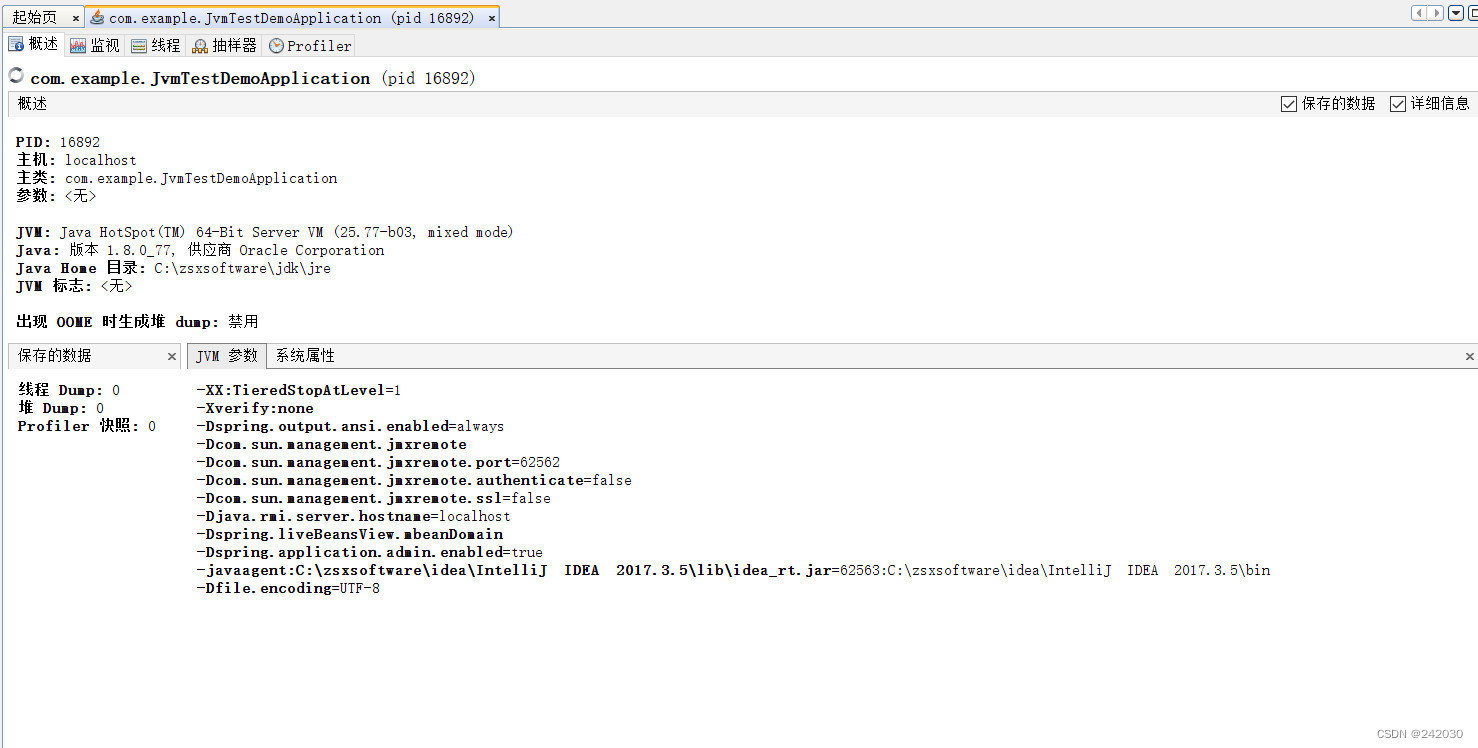The width and height of the screenshot is (1478, 748).
Task: Uncheck the 保存的数据 checkbox
Action: (1289, 104)
